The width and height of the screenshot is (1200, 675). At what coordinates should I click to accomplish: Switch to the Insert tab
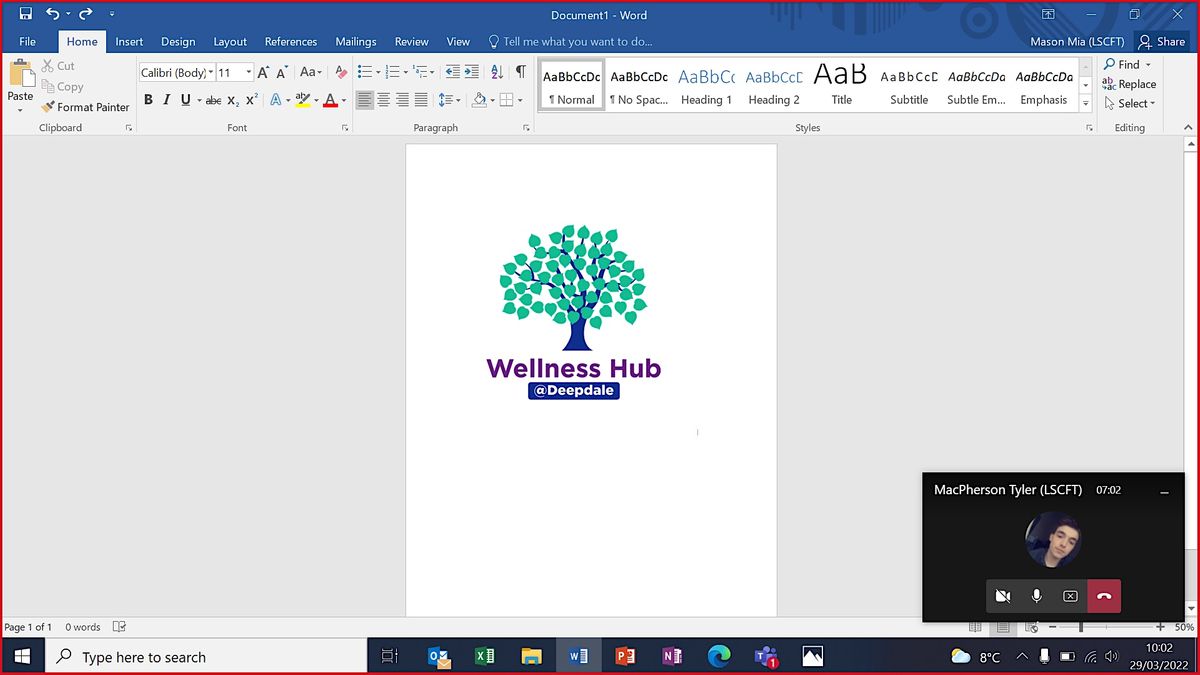(129, 42)
